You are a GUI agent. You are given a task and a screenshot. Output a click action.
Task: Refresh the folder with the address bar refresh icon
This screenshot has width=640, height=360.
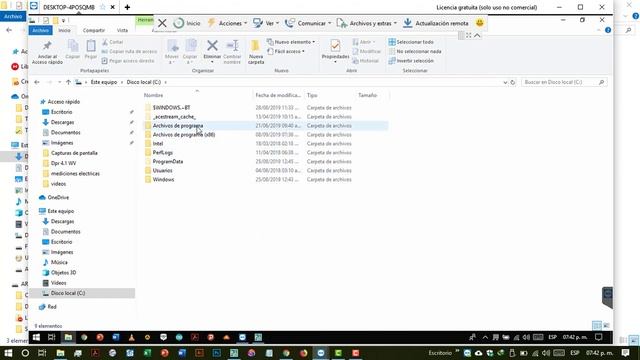tap(513, 82)
